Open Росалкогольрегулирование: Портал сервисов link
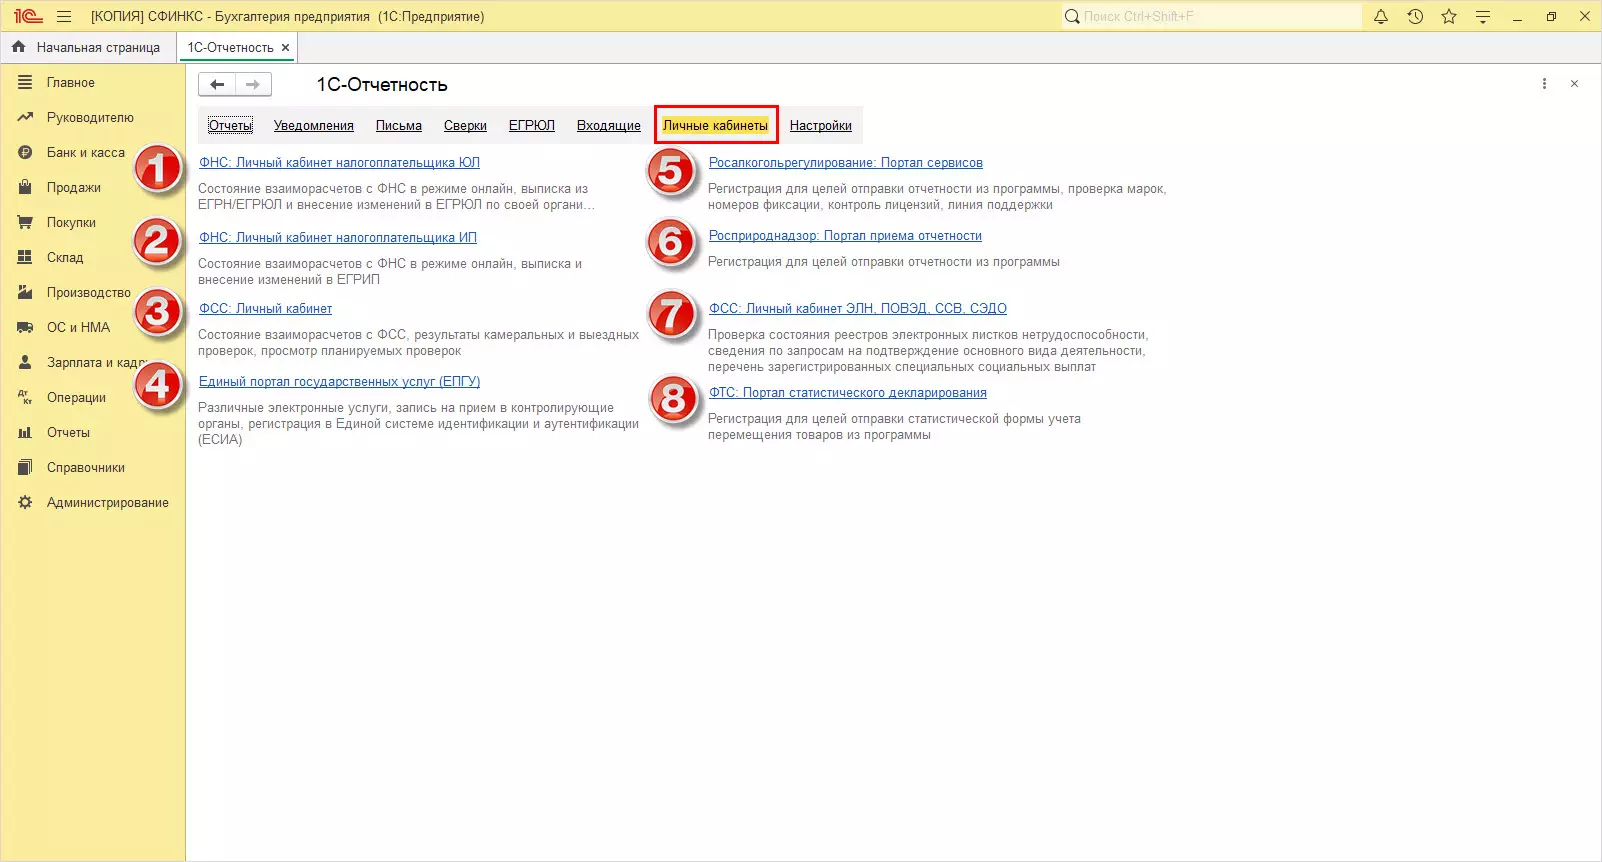This screenshot has height=862, width=1602. (846, 163)
